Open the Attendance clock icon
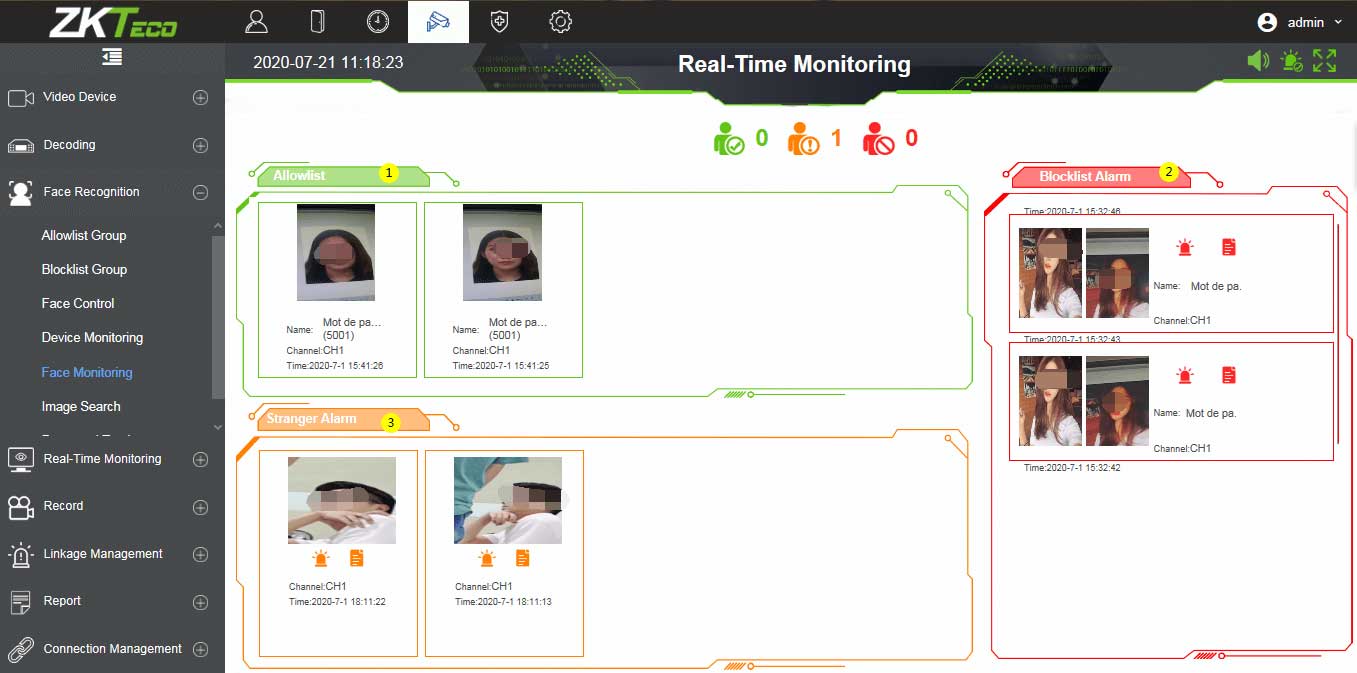This screenshot has width=1357, height=673. point(378,21)
